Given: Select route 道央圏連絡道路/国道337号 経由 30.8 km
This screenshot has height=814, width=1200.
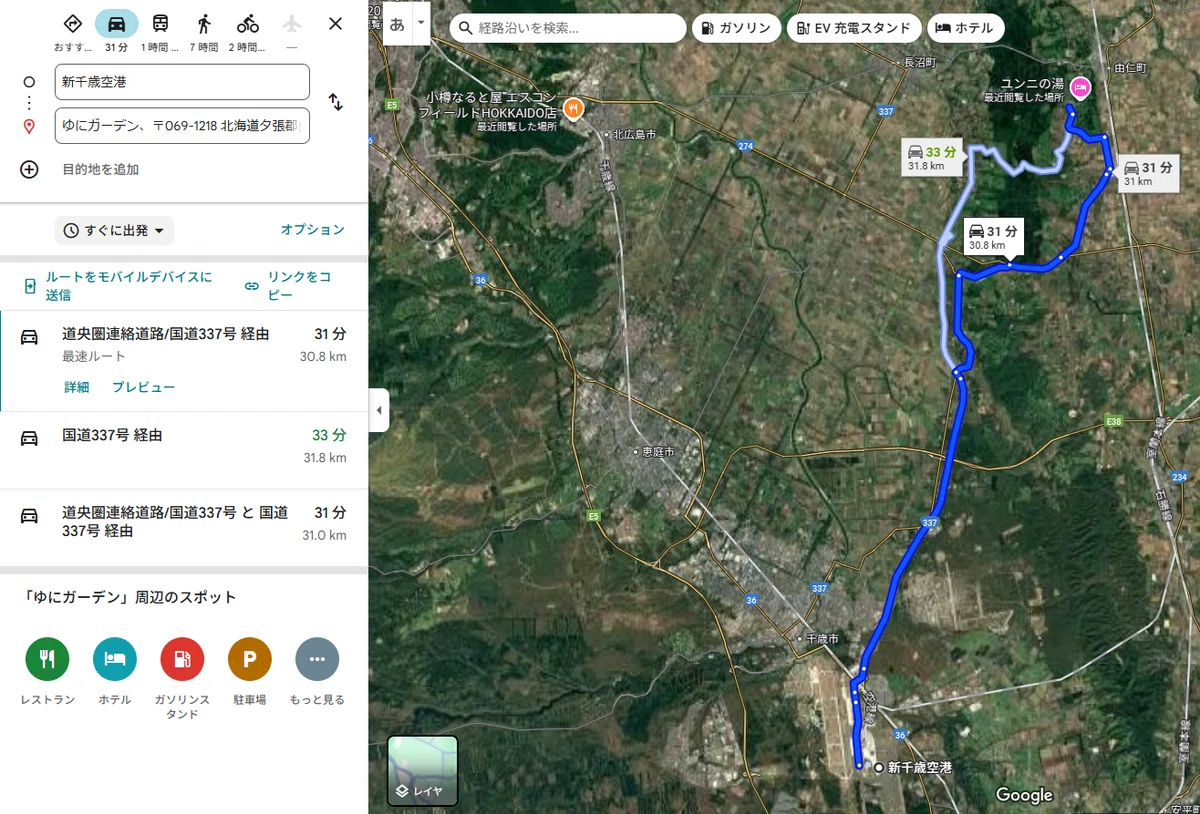Looking at the screenshot, I should tap(184, 360).
